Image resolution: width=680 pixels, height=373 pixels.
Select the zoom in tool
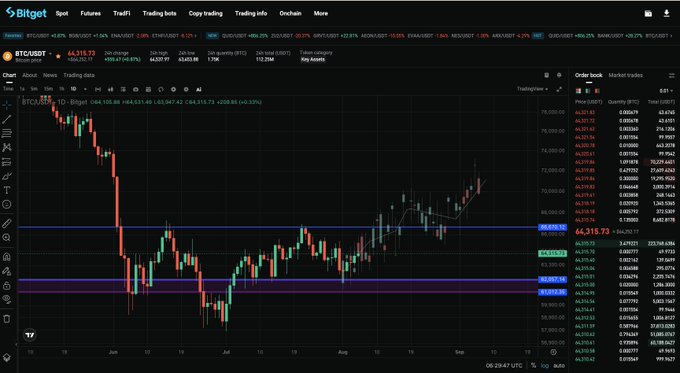tap(7, 238)
